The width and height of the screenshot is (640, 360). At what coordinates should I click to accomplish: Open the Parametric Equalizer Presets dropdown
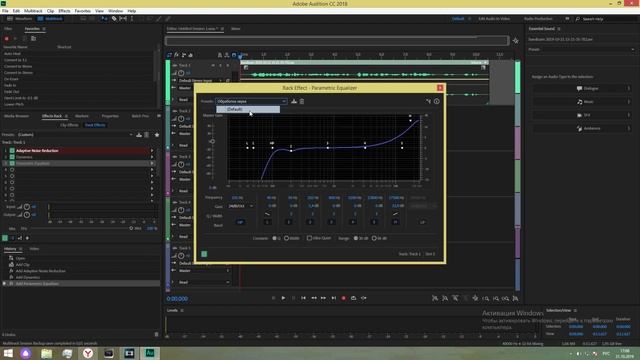(251, 101)
